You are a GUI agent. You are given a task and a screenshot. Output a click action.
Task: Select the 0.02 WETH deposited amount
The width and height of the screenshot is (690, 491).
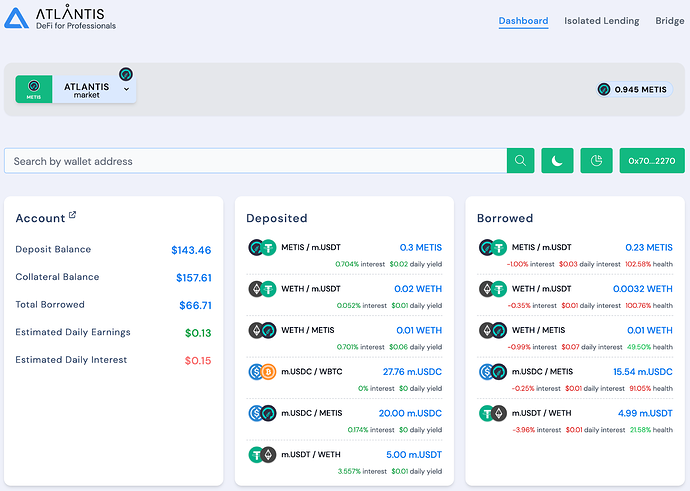pos(418,289)
